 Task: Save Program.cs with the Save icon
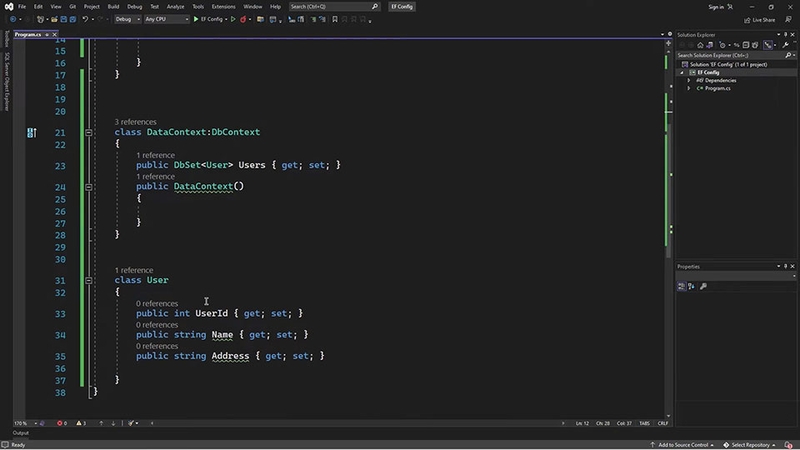pos(63,19)
